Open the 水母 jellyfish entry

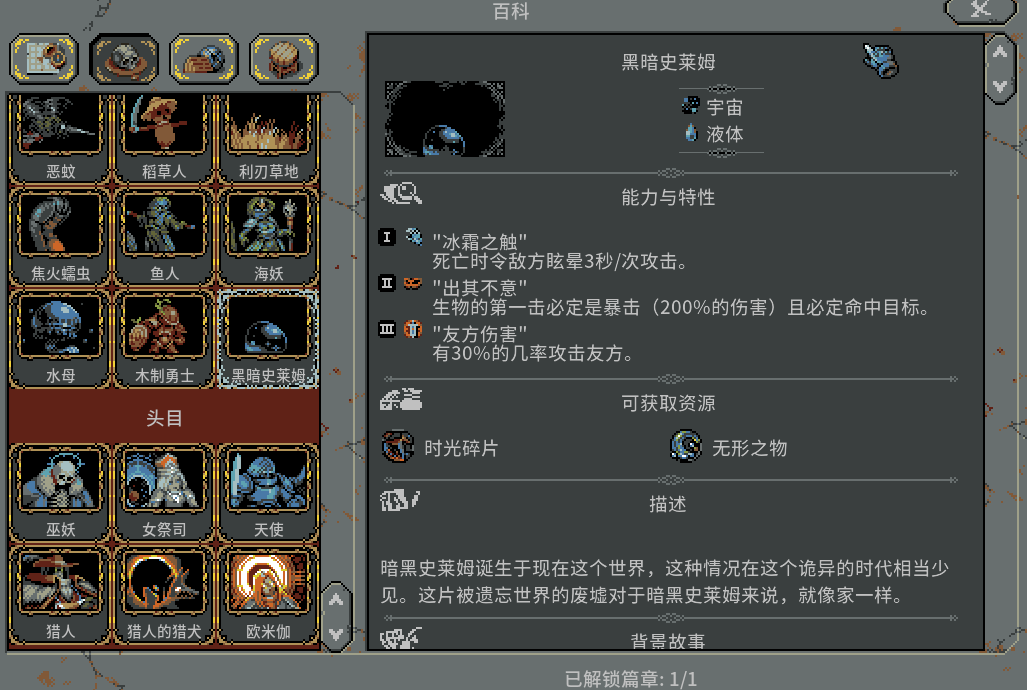click(60, 339)
